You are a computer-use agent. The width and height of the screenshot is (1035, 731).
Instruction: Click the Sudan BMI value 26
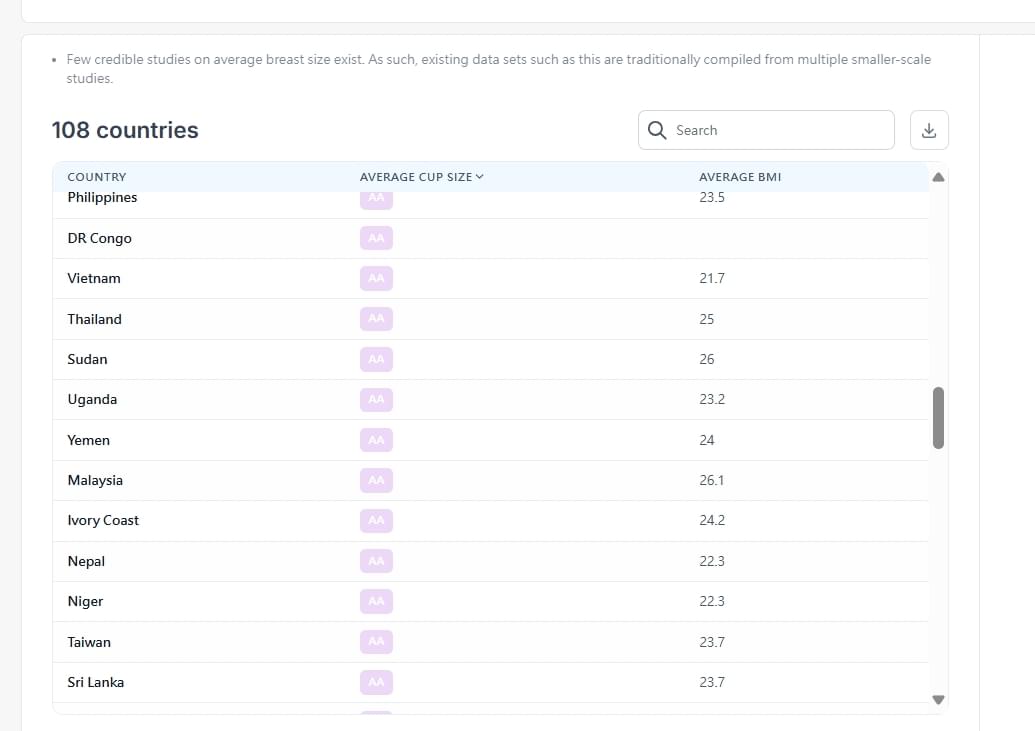pyautogui.click(x=707, y=359)
